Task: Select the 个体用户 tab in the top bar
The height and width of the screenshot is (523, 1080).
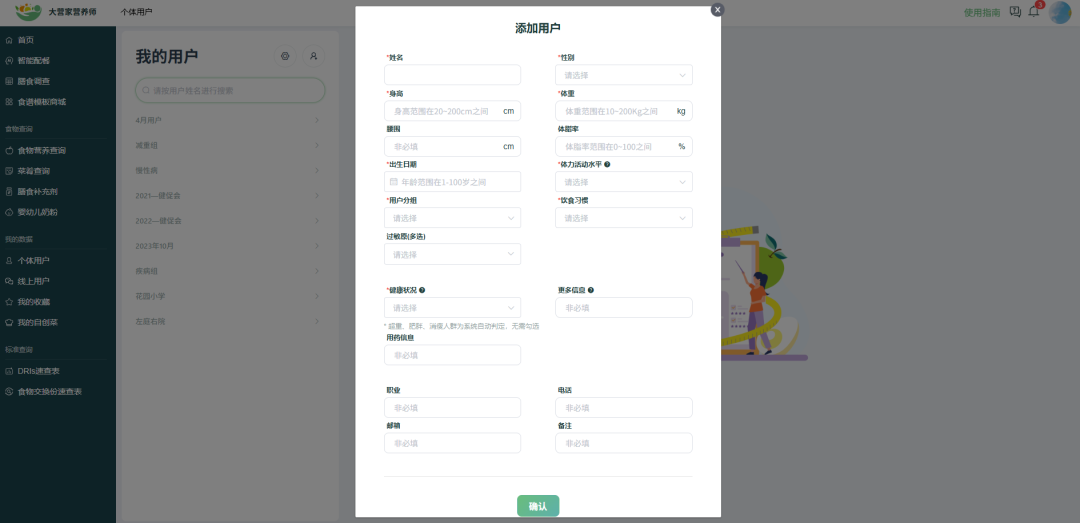Action: (136, 12)
